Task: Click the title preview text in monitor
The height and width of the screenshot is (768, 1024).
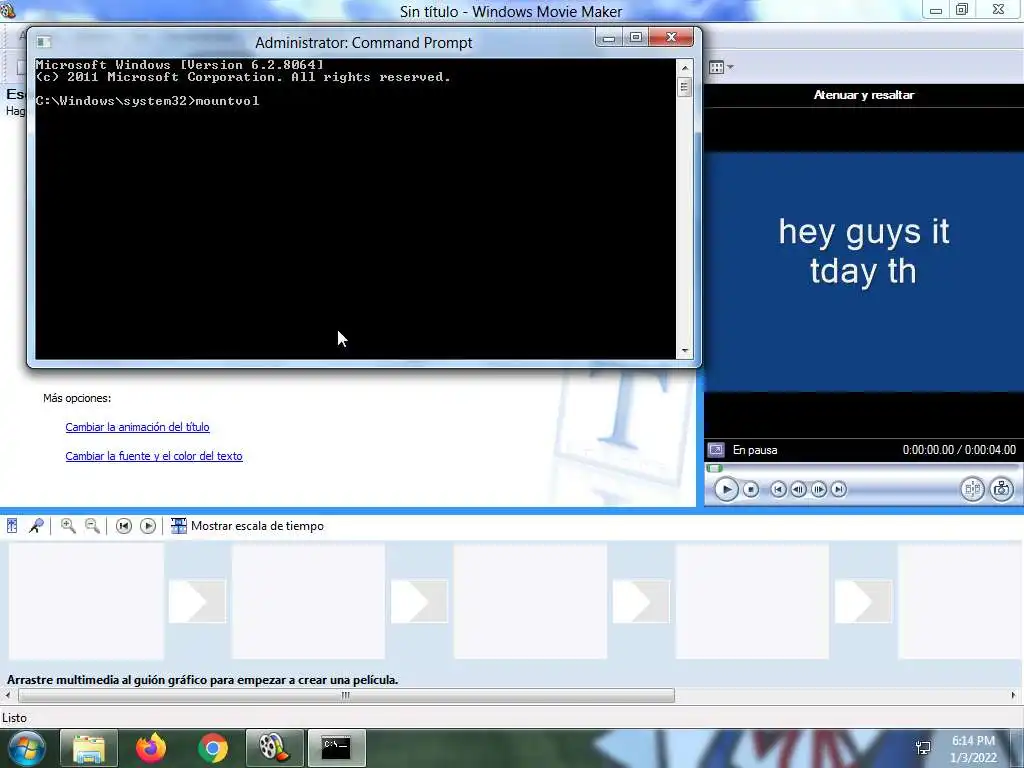Action: (x=863, y=251)
